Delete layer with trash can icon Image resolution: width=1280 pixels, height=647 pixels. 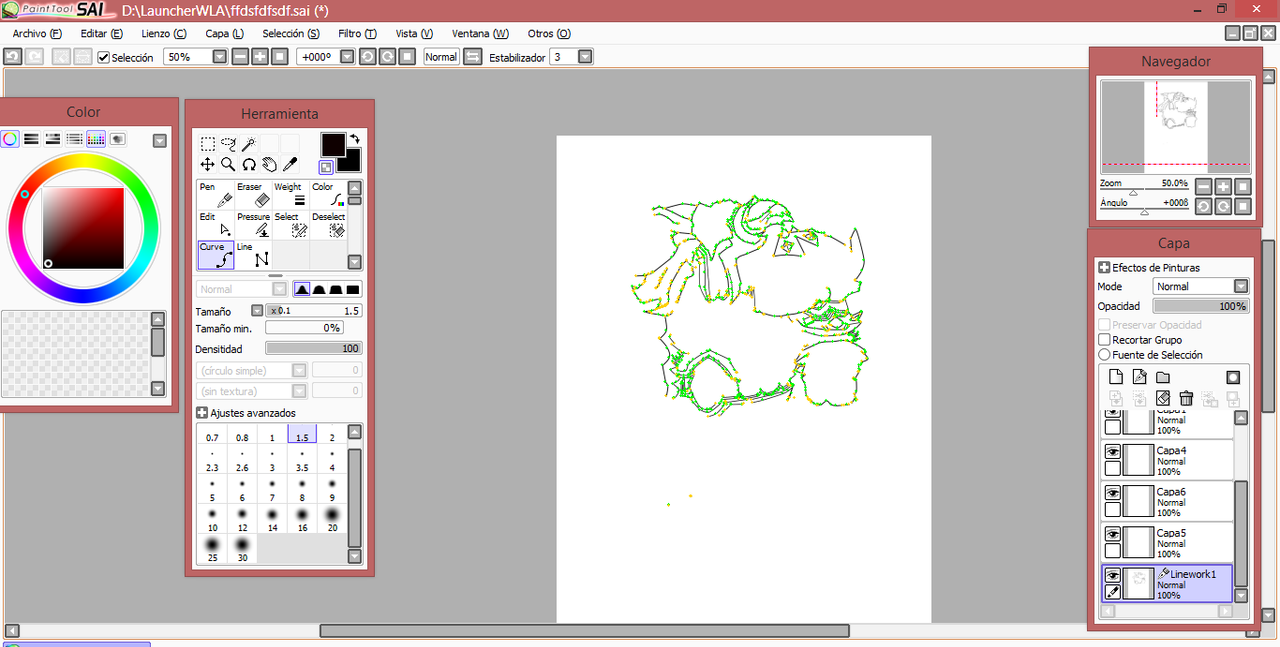pyautogui.click(x=1187, y=399)
